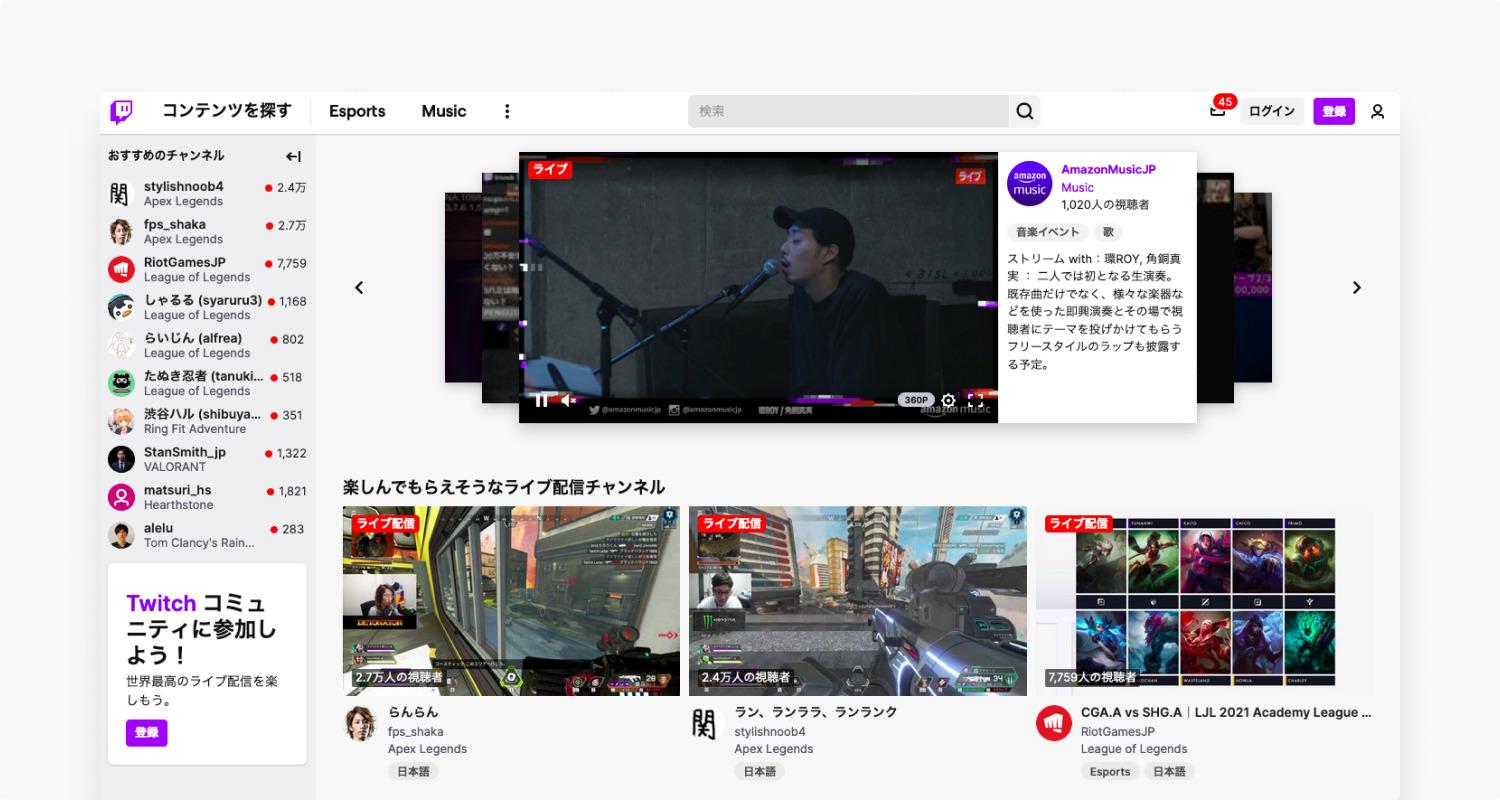Open the matsuri_hs sidebar channel name
Viewport: 1500px width, 800px height.
(x=178, y=490)
